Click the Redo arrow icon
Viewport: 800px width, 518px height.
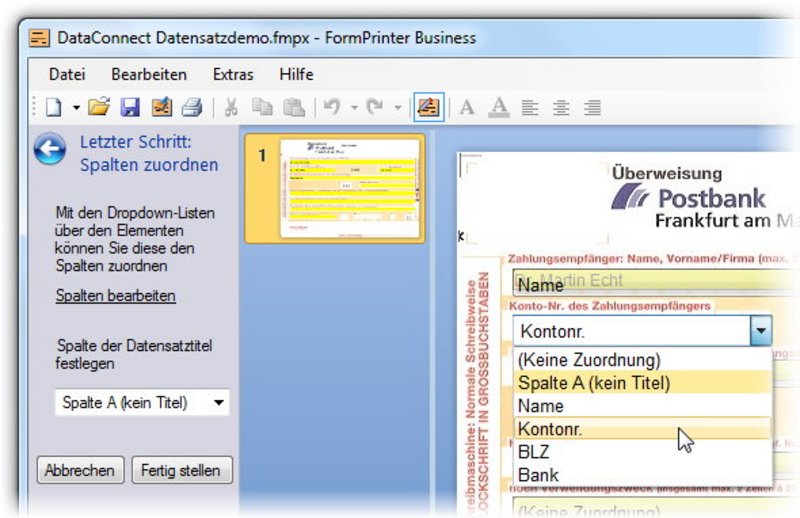[x=375, y=107]
